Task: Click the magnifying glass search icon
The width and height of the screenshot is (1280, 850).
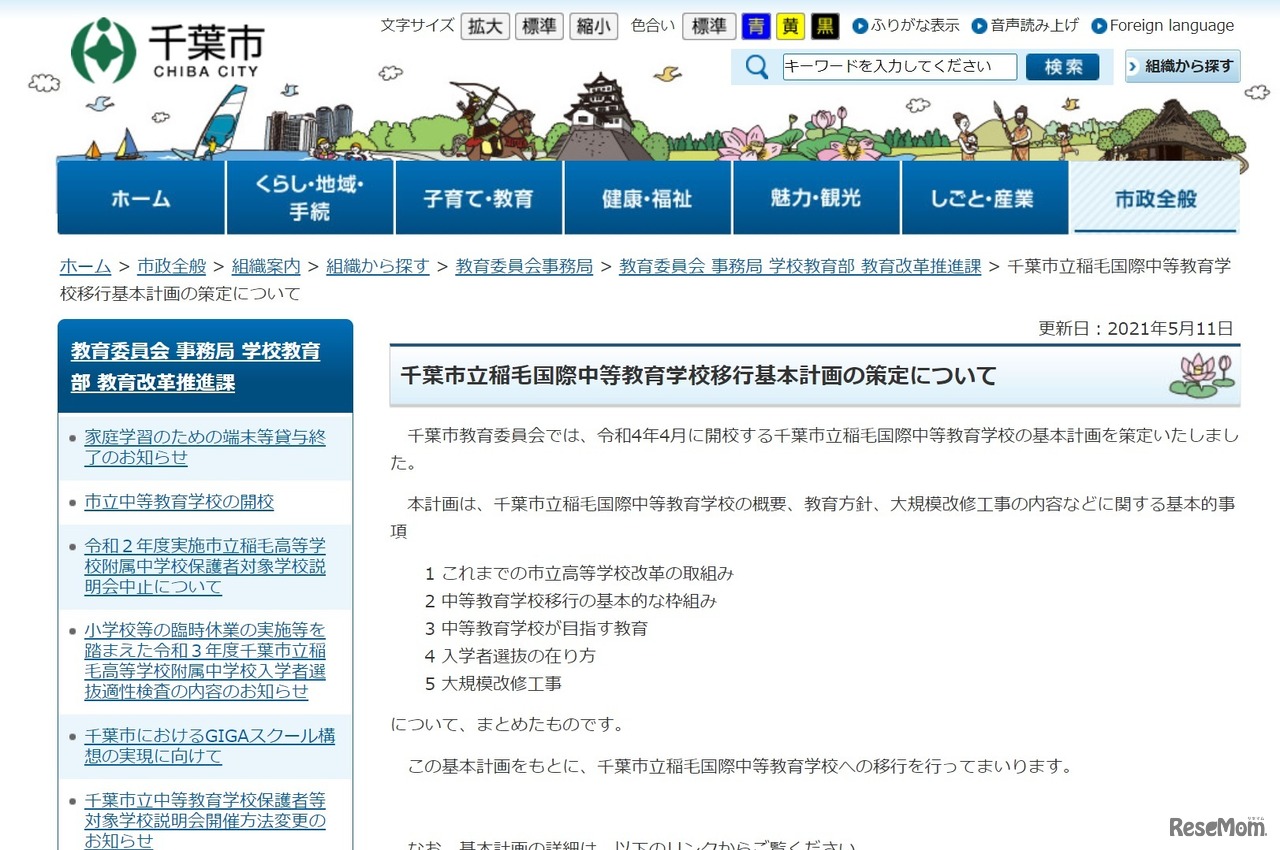Action: coord(754,66)
